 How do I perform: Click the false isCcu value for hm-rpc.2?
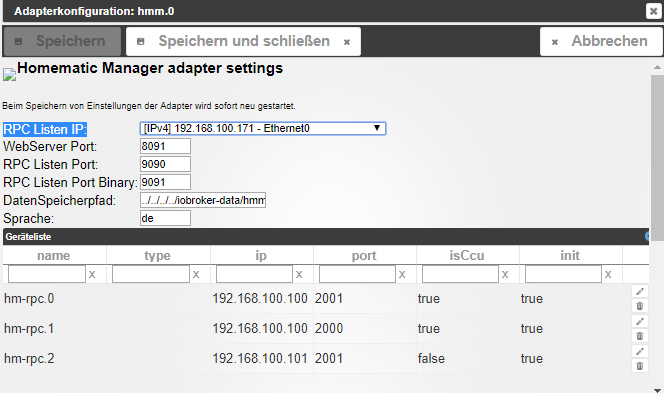tap(431, 359)
